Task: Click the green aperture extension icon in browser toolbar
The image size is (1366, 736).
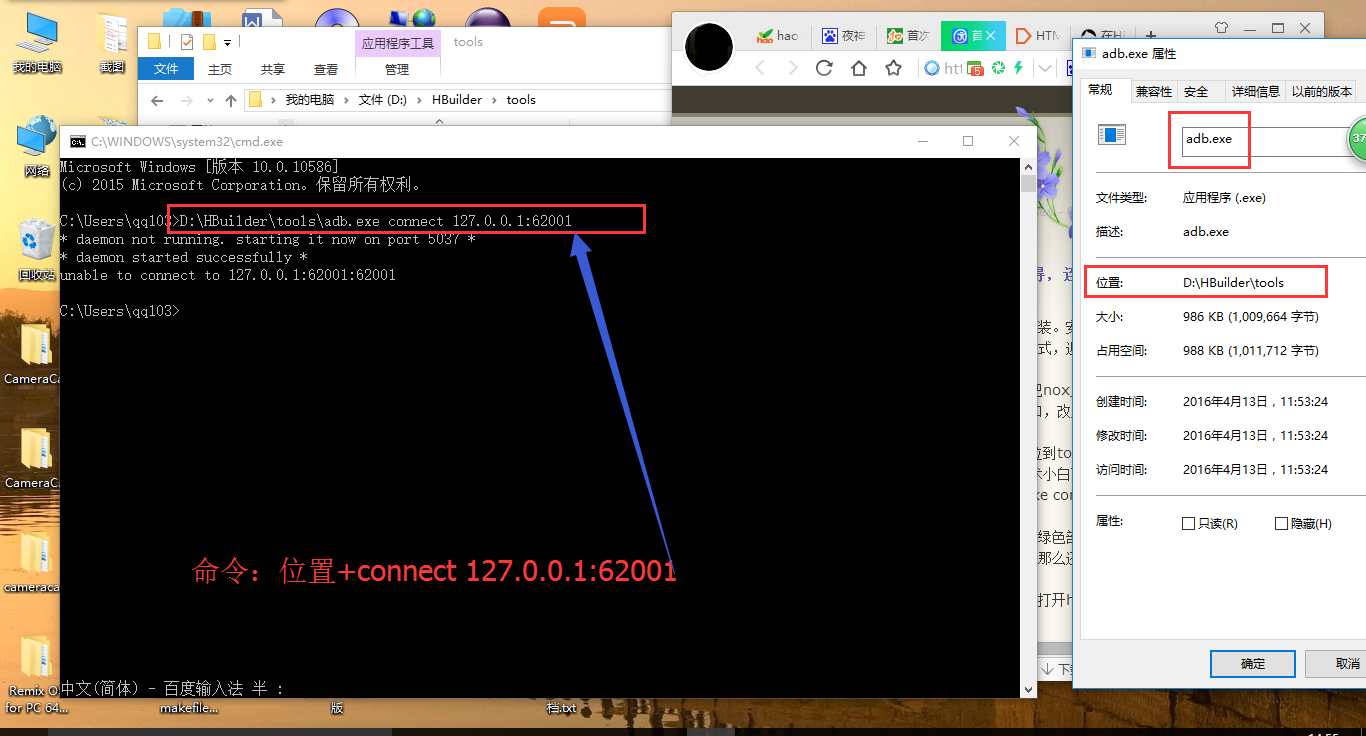Action: tap(998, 67)
